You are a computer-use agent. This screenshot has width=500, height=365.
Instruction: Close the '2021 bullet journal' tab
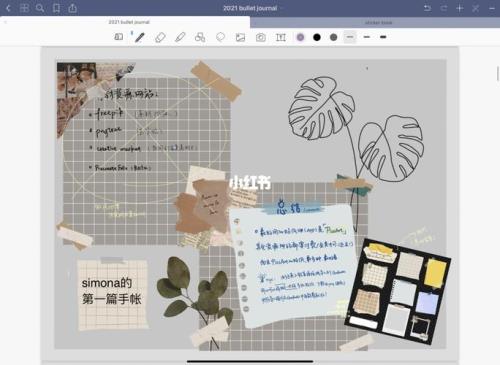[5, 22]
